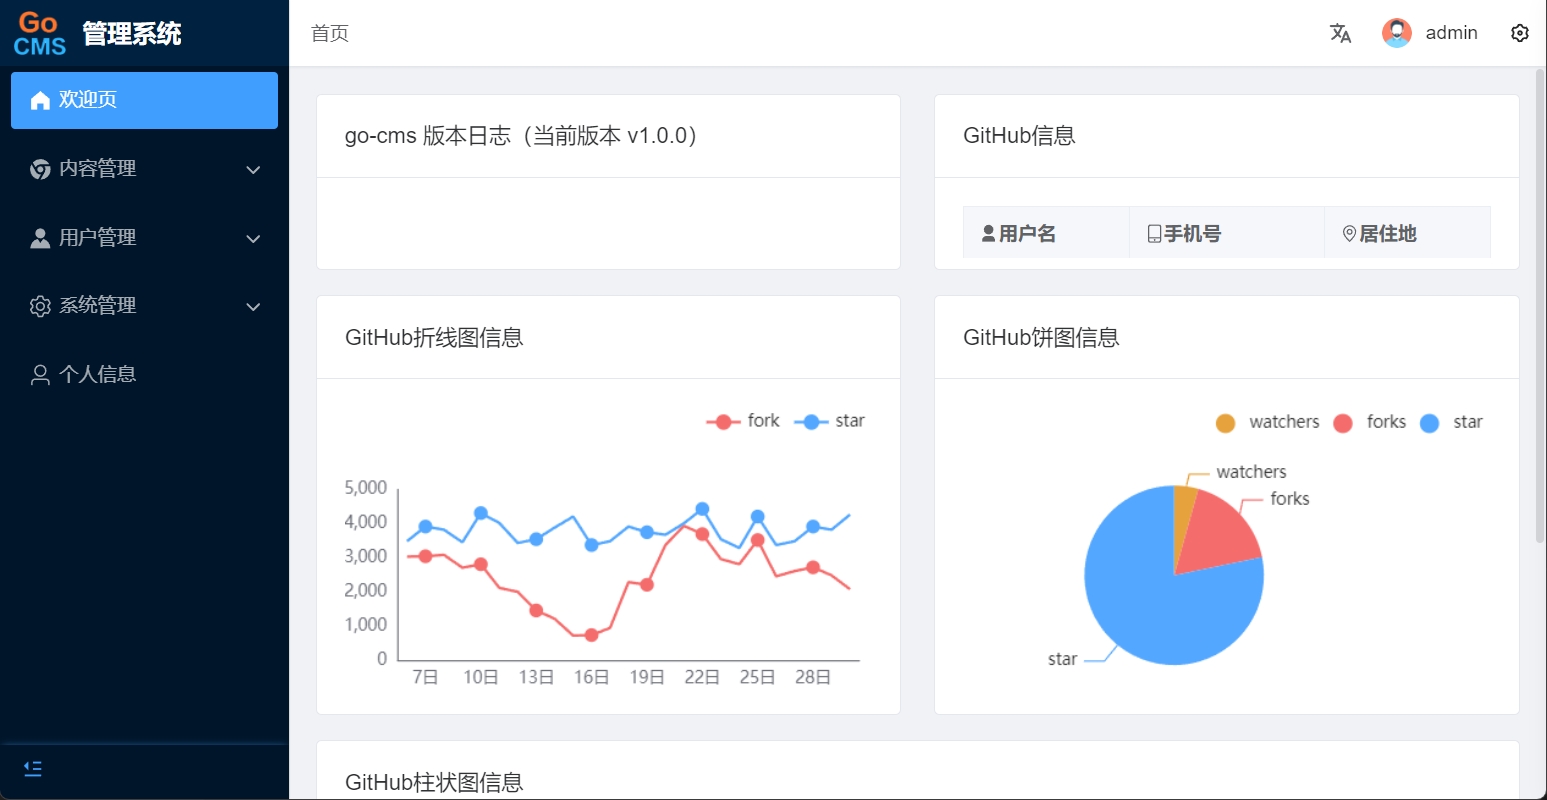The width and height of the screenshot is (1547, 800).
Task: Click the GitHub柱状图信息 card title
Action: (434, 783)
